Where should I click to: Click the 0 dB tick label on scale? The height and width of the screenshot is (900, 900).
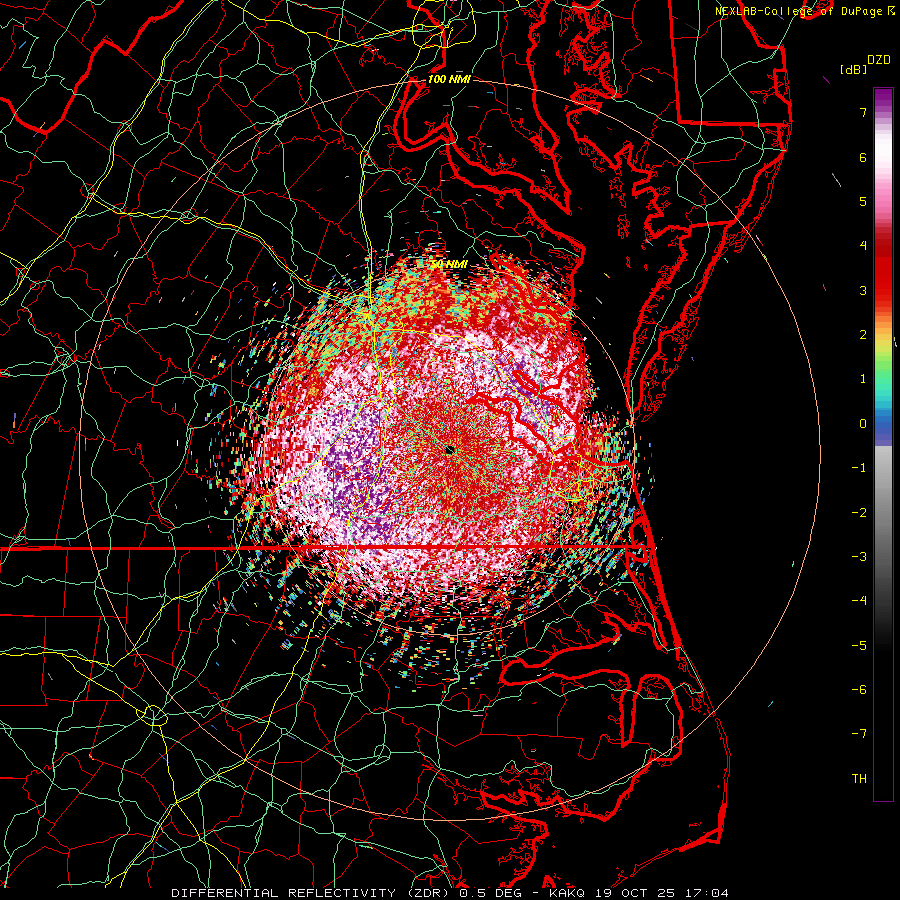863,424
